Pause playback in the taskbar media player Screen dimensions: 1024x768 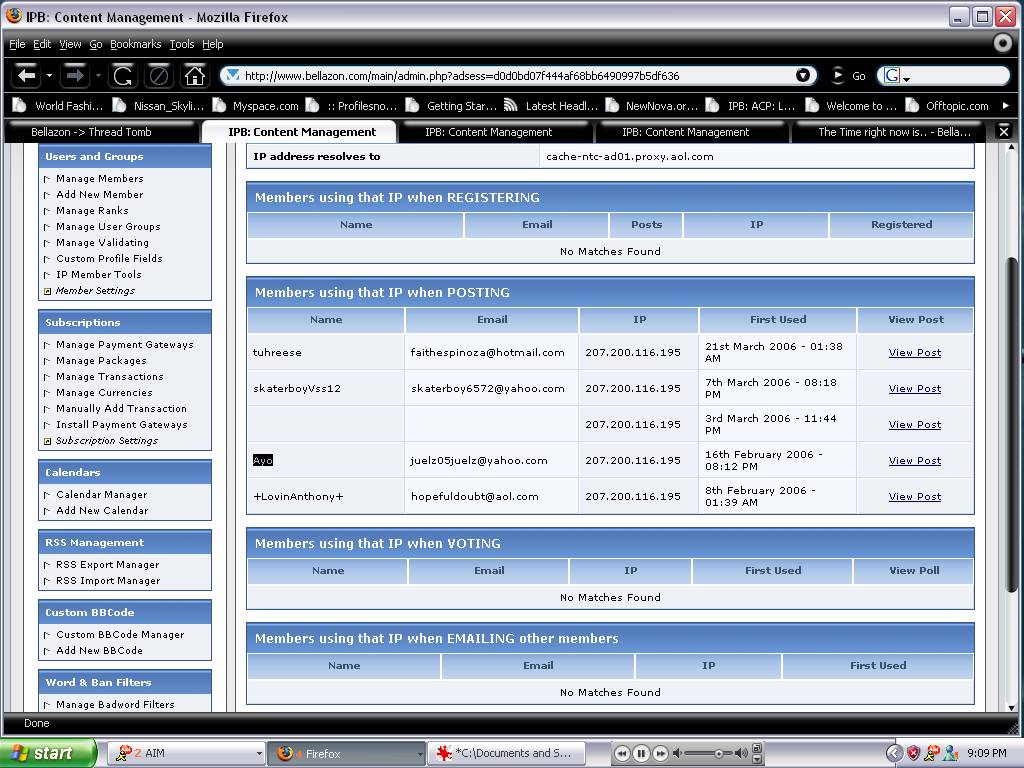(x=641, y=753)
